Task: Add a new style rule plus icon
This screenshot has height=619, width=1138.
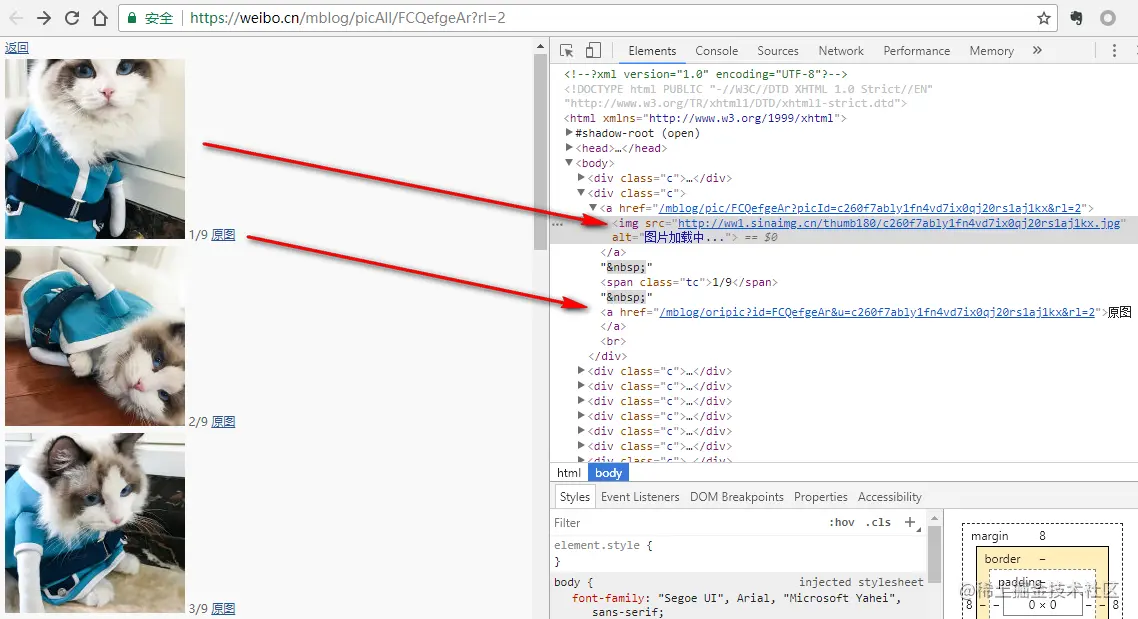Action: [x=910, y=522]
